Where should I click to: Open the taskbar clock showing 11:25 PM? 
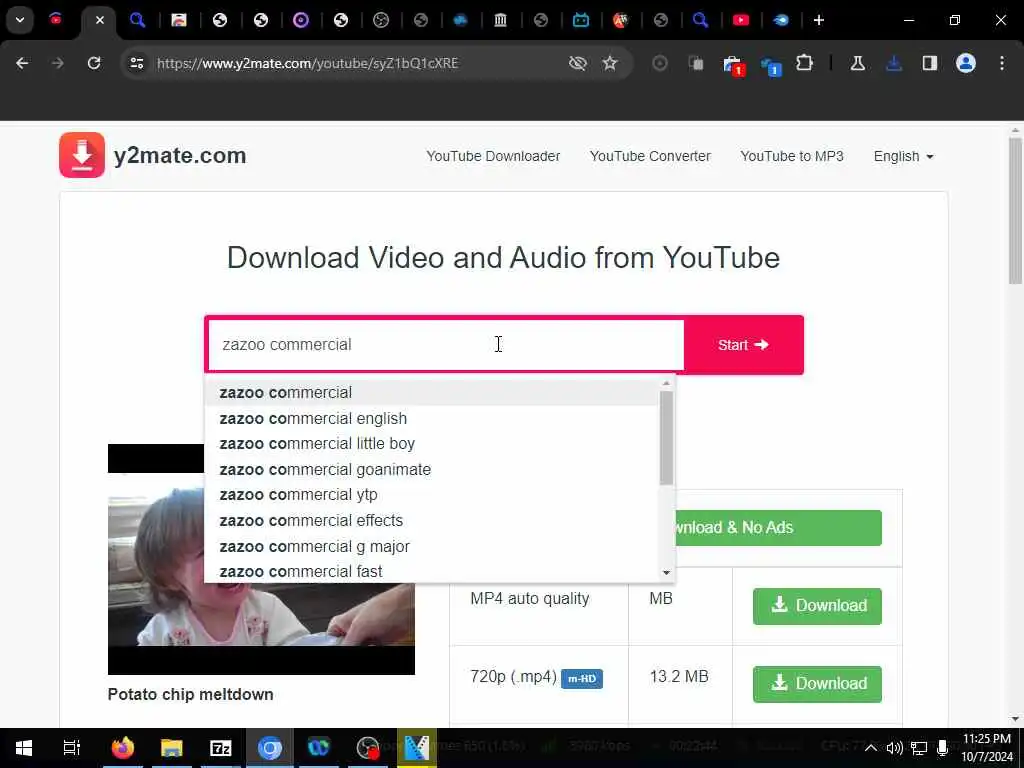tap(986, 748)
